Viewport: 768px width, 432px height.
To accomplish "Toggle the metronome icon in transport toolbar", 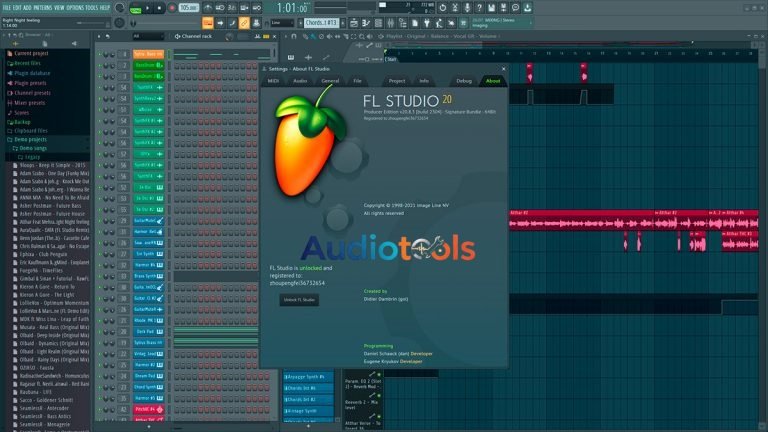I will point(208,8).
